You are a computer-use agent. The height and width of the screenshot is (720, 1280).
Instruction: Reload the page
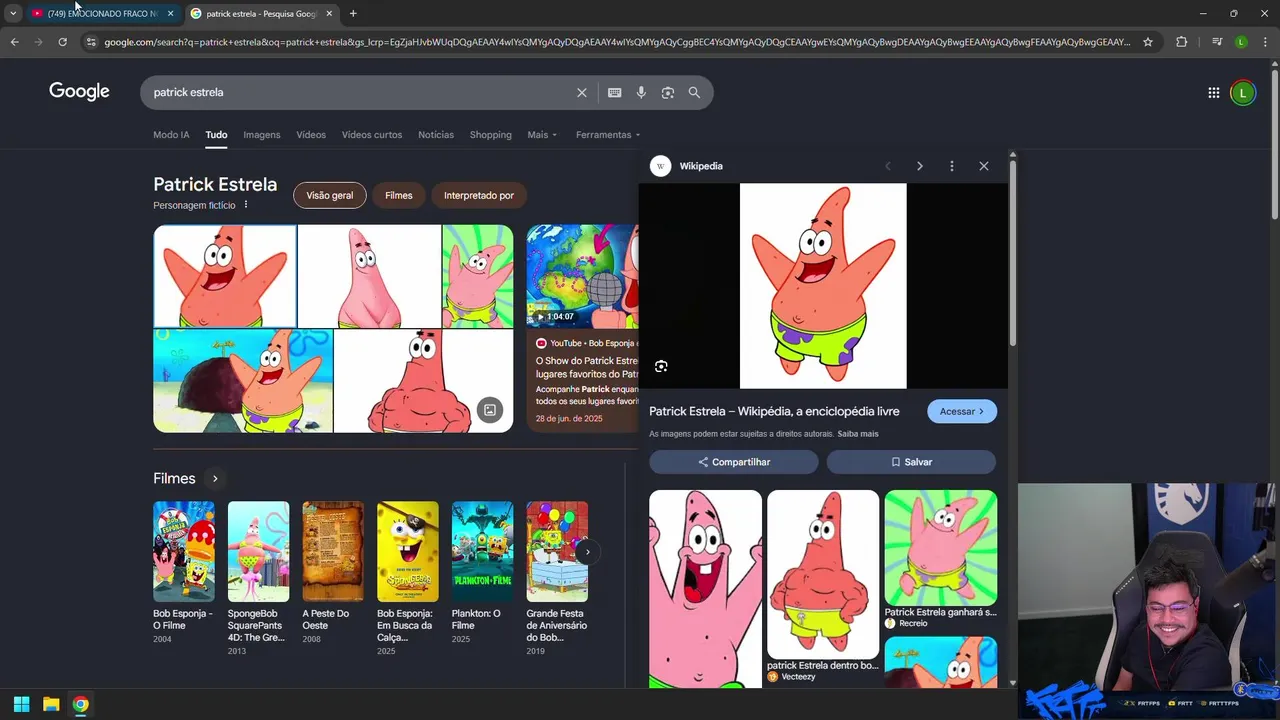click(x=62, y=42)
